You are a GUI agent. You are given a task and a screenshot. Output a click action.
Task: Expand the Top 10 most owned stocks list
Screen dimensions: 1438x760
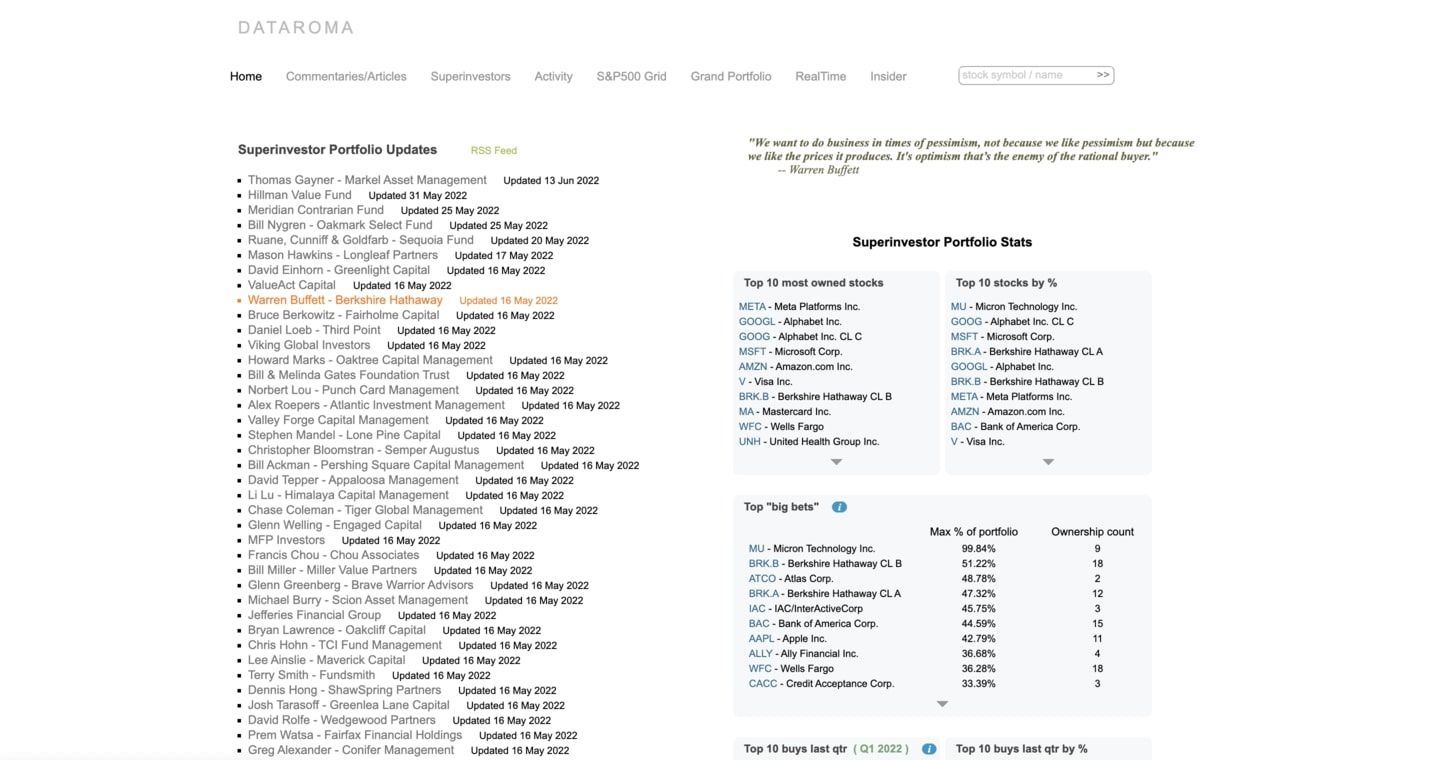click(836, 462)
